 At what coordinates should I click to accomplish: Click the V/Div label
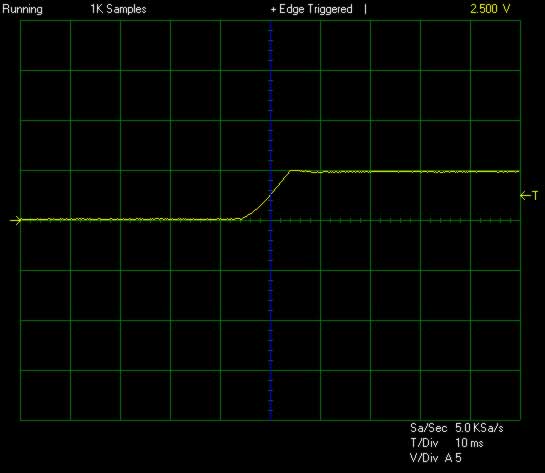click(x=424, y=458)
